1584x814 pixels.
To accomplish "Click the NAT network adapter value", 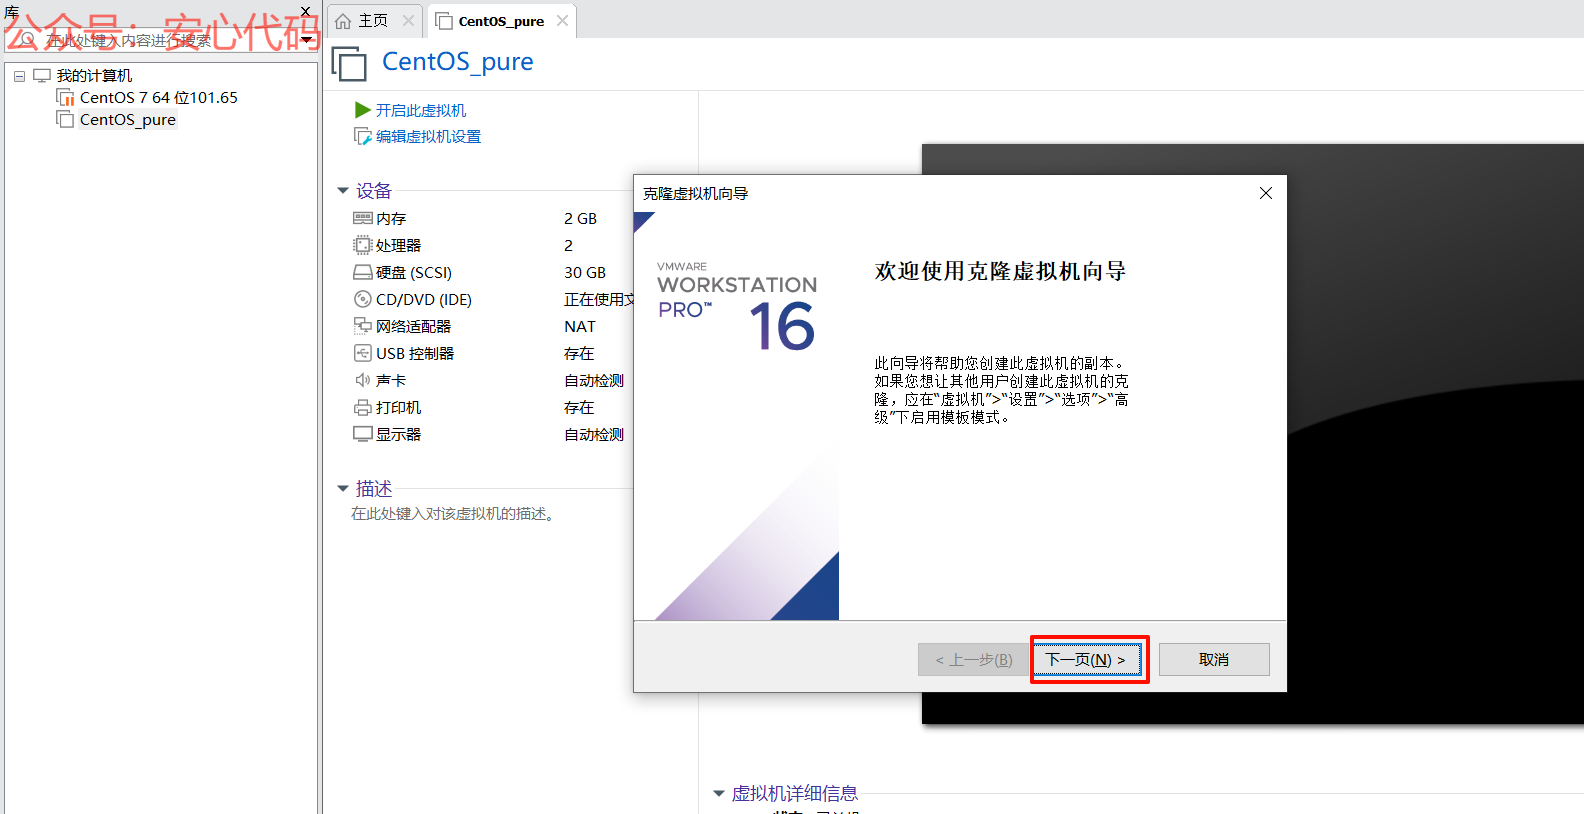I will 580,326.
